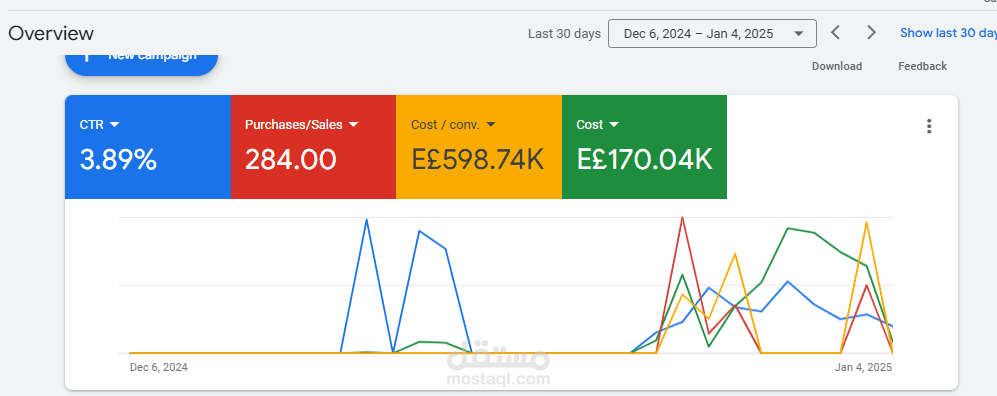Select the red 284.00 purchases card
The width and height of the screenshot is (997, 396).
(313, 147)
